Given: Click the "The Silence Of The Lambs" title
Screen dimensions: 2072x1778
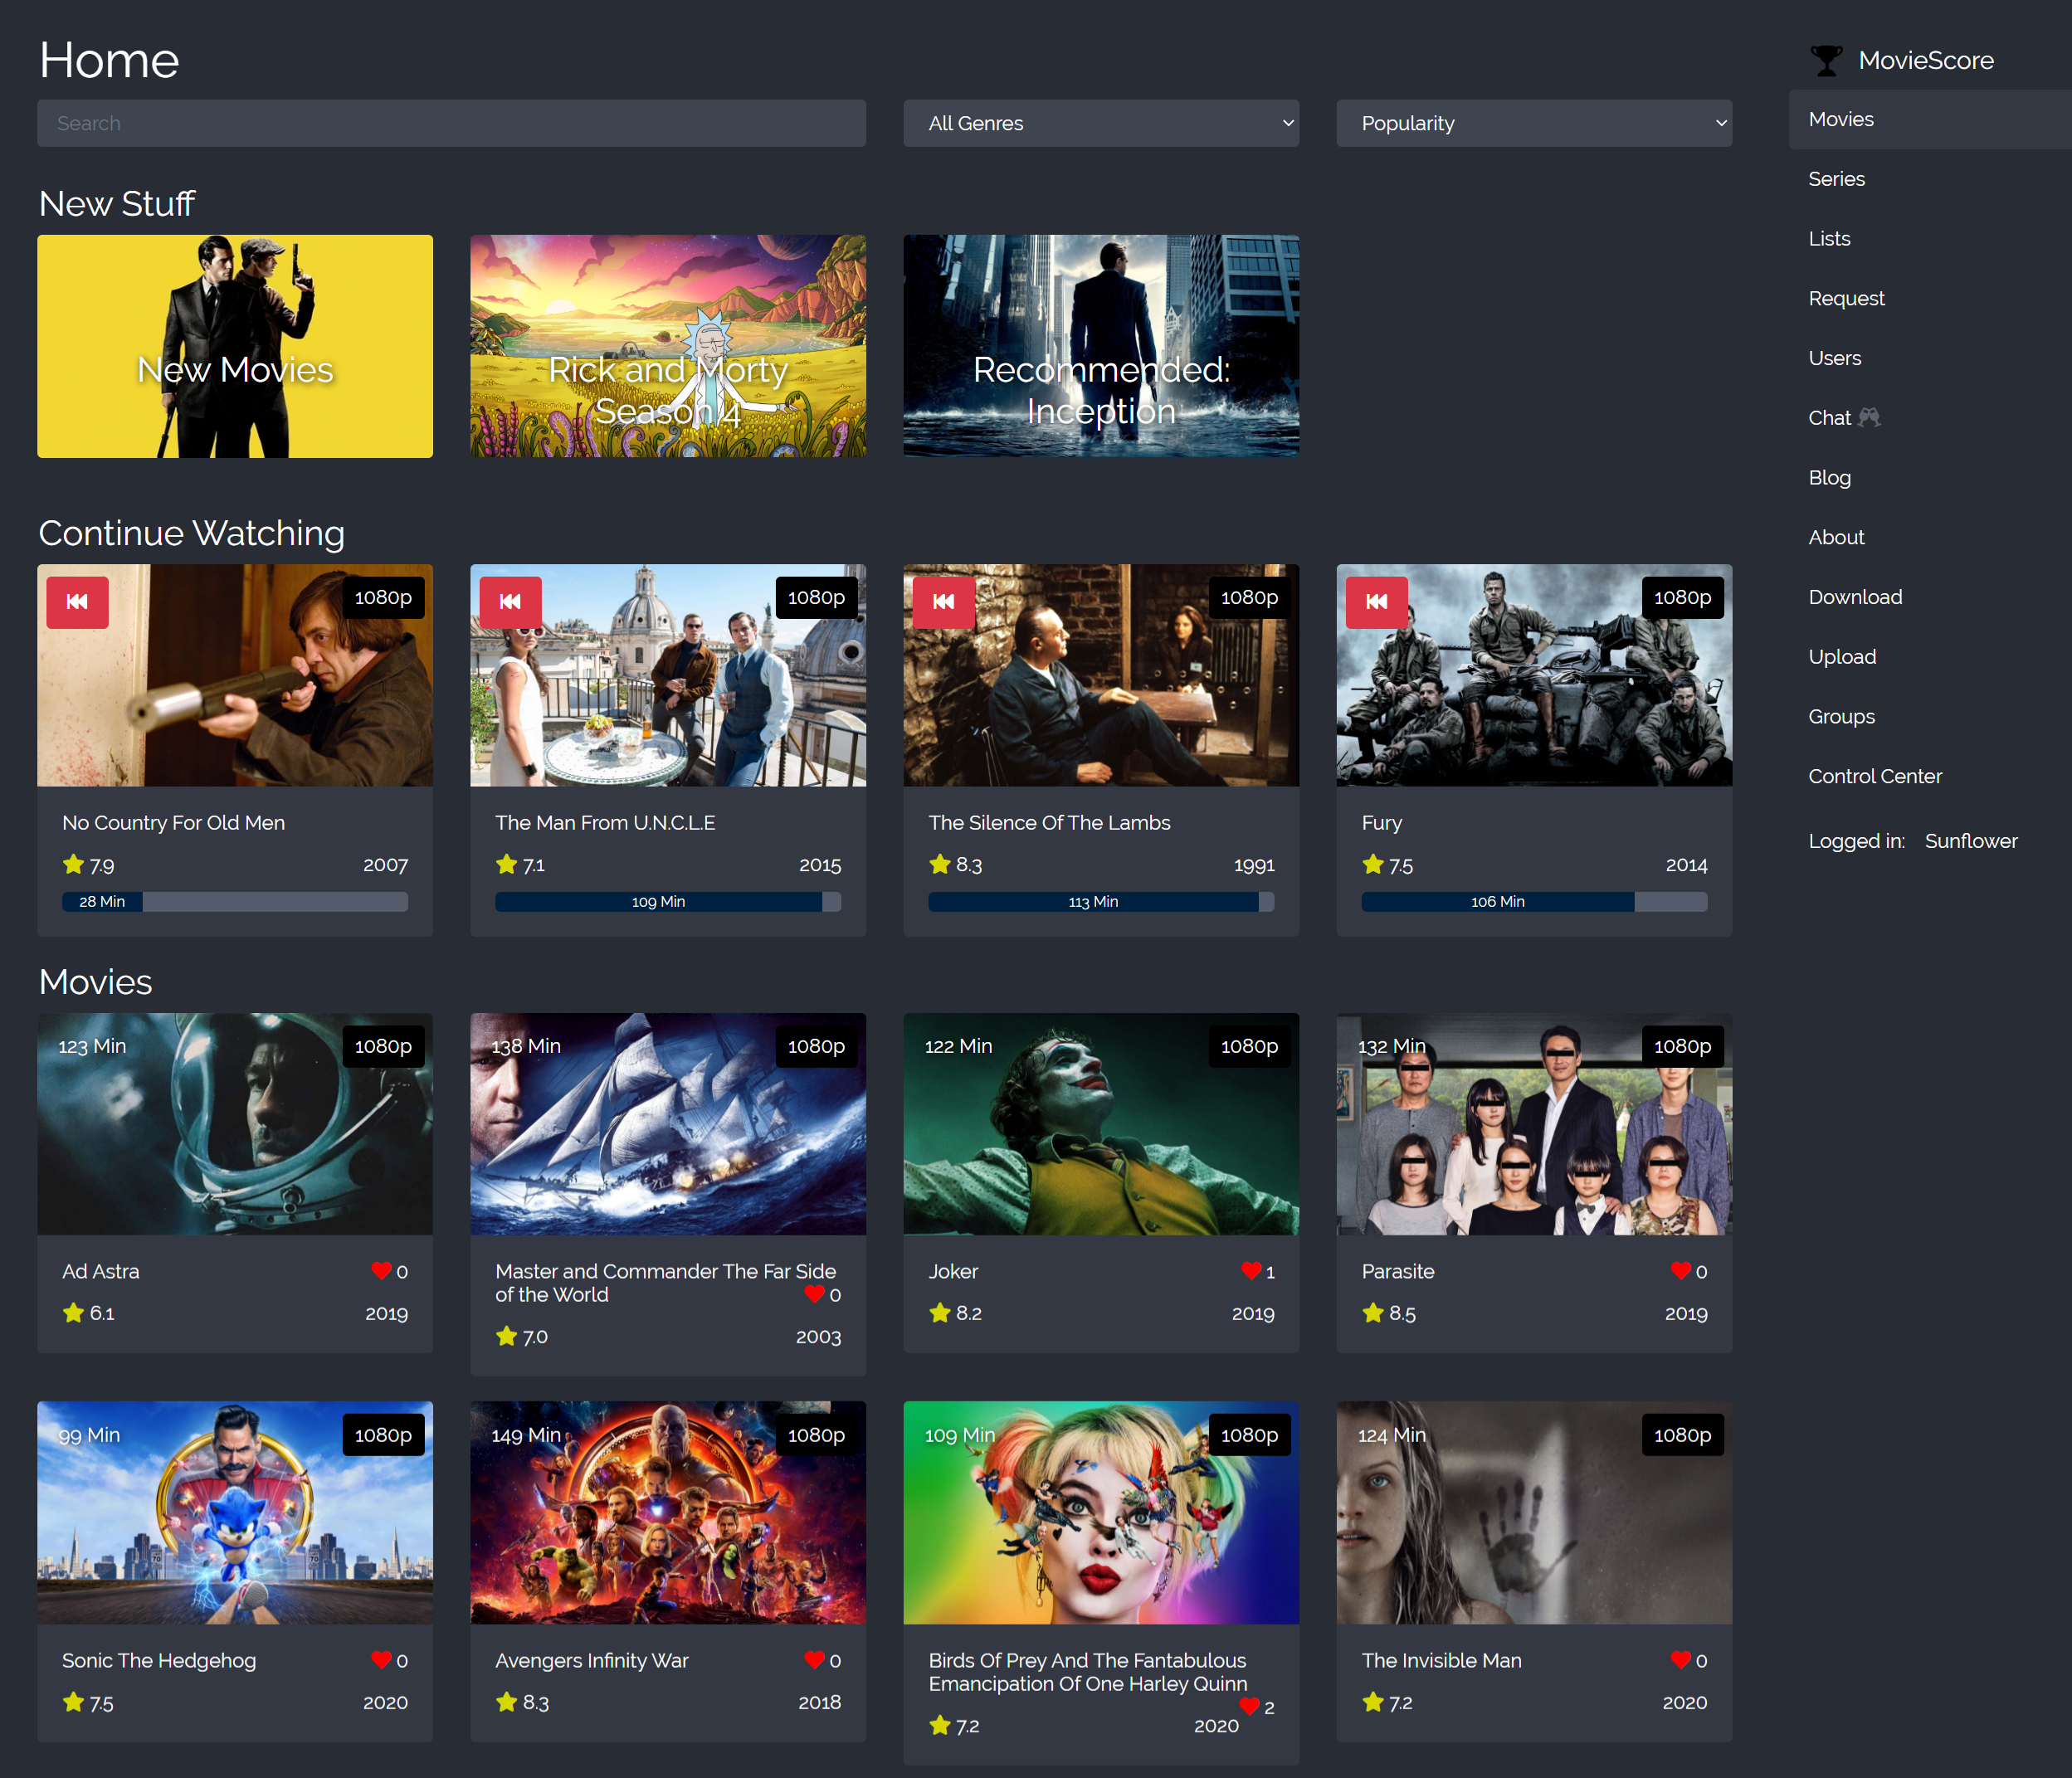Looking at the screenshot, I should click(1049, 822).
